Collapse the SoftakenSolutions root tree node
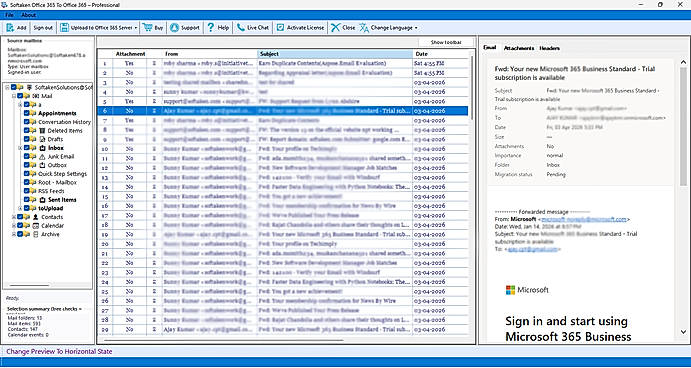This screenshot has height=368, width=691. [7, 88]
